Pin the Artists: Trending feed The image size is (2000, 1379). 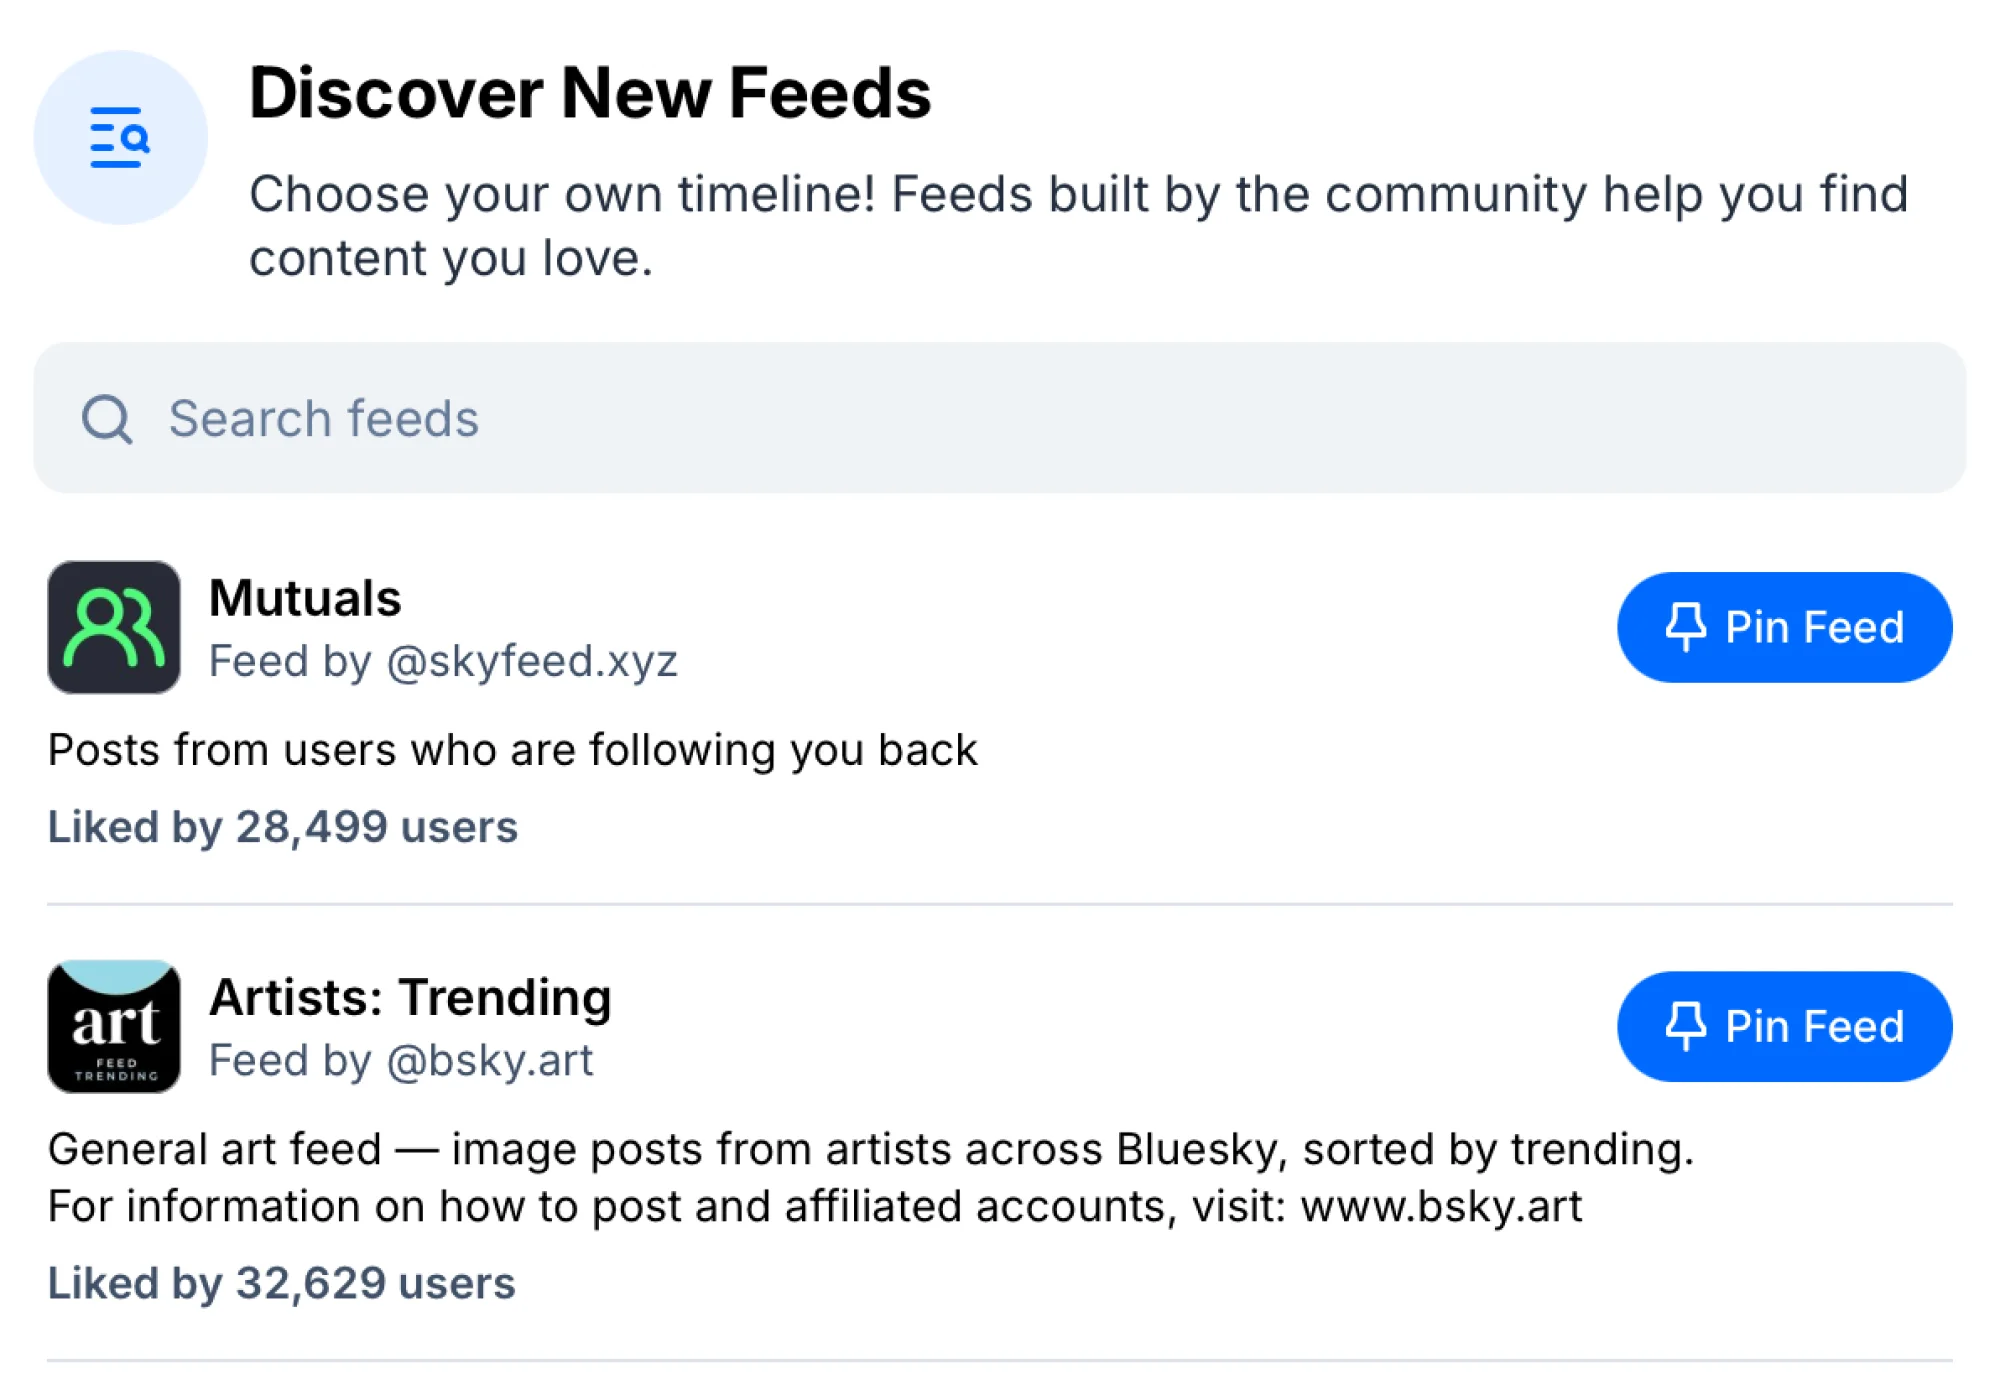click(1783, 1027)
